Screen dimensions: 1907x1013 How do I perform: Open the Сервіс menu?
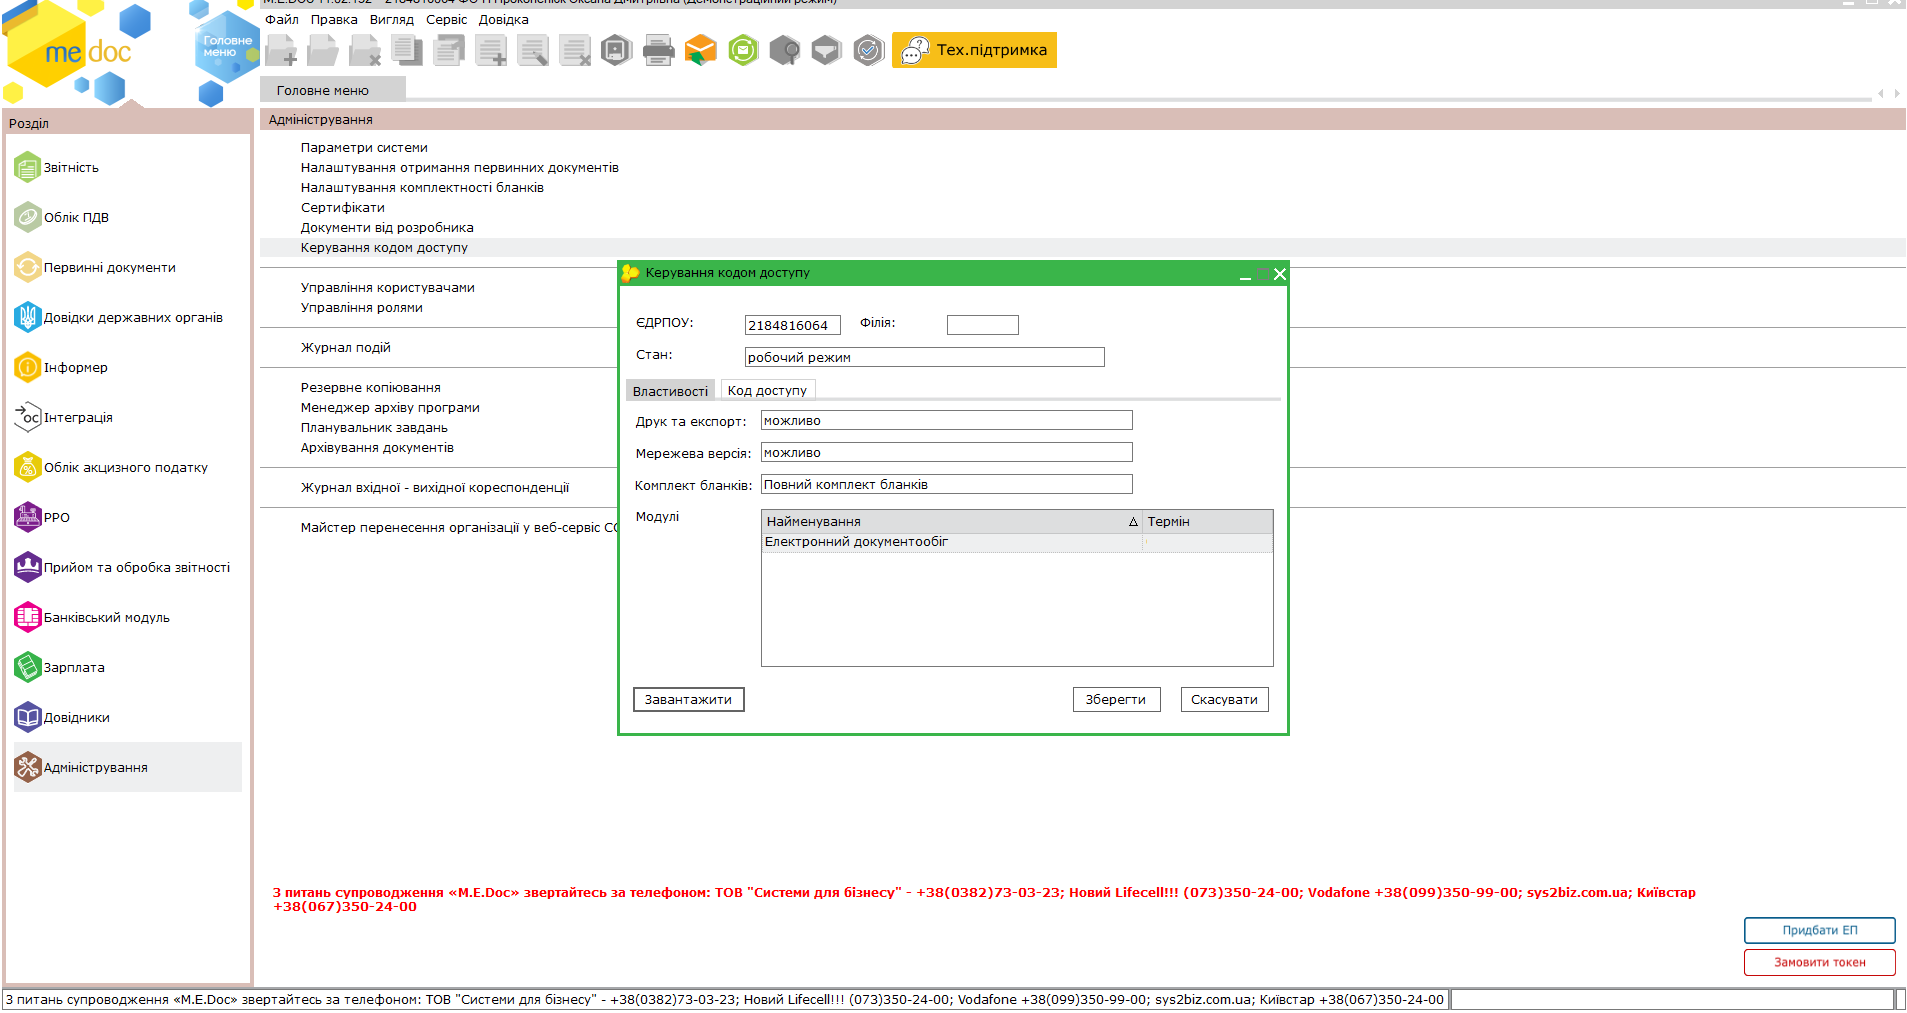[x=446, y=20]
